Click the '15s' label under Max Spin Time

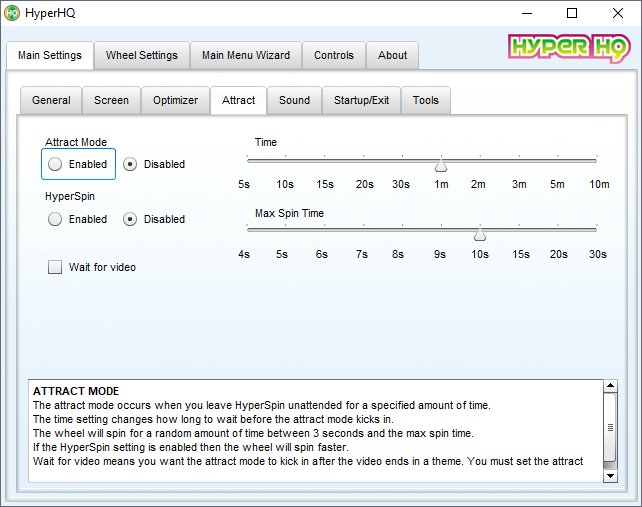click(x=521, y=254)
